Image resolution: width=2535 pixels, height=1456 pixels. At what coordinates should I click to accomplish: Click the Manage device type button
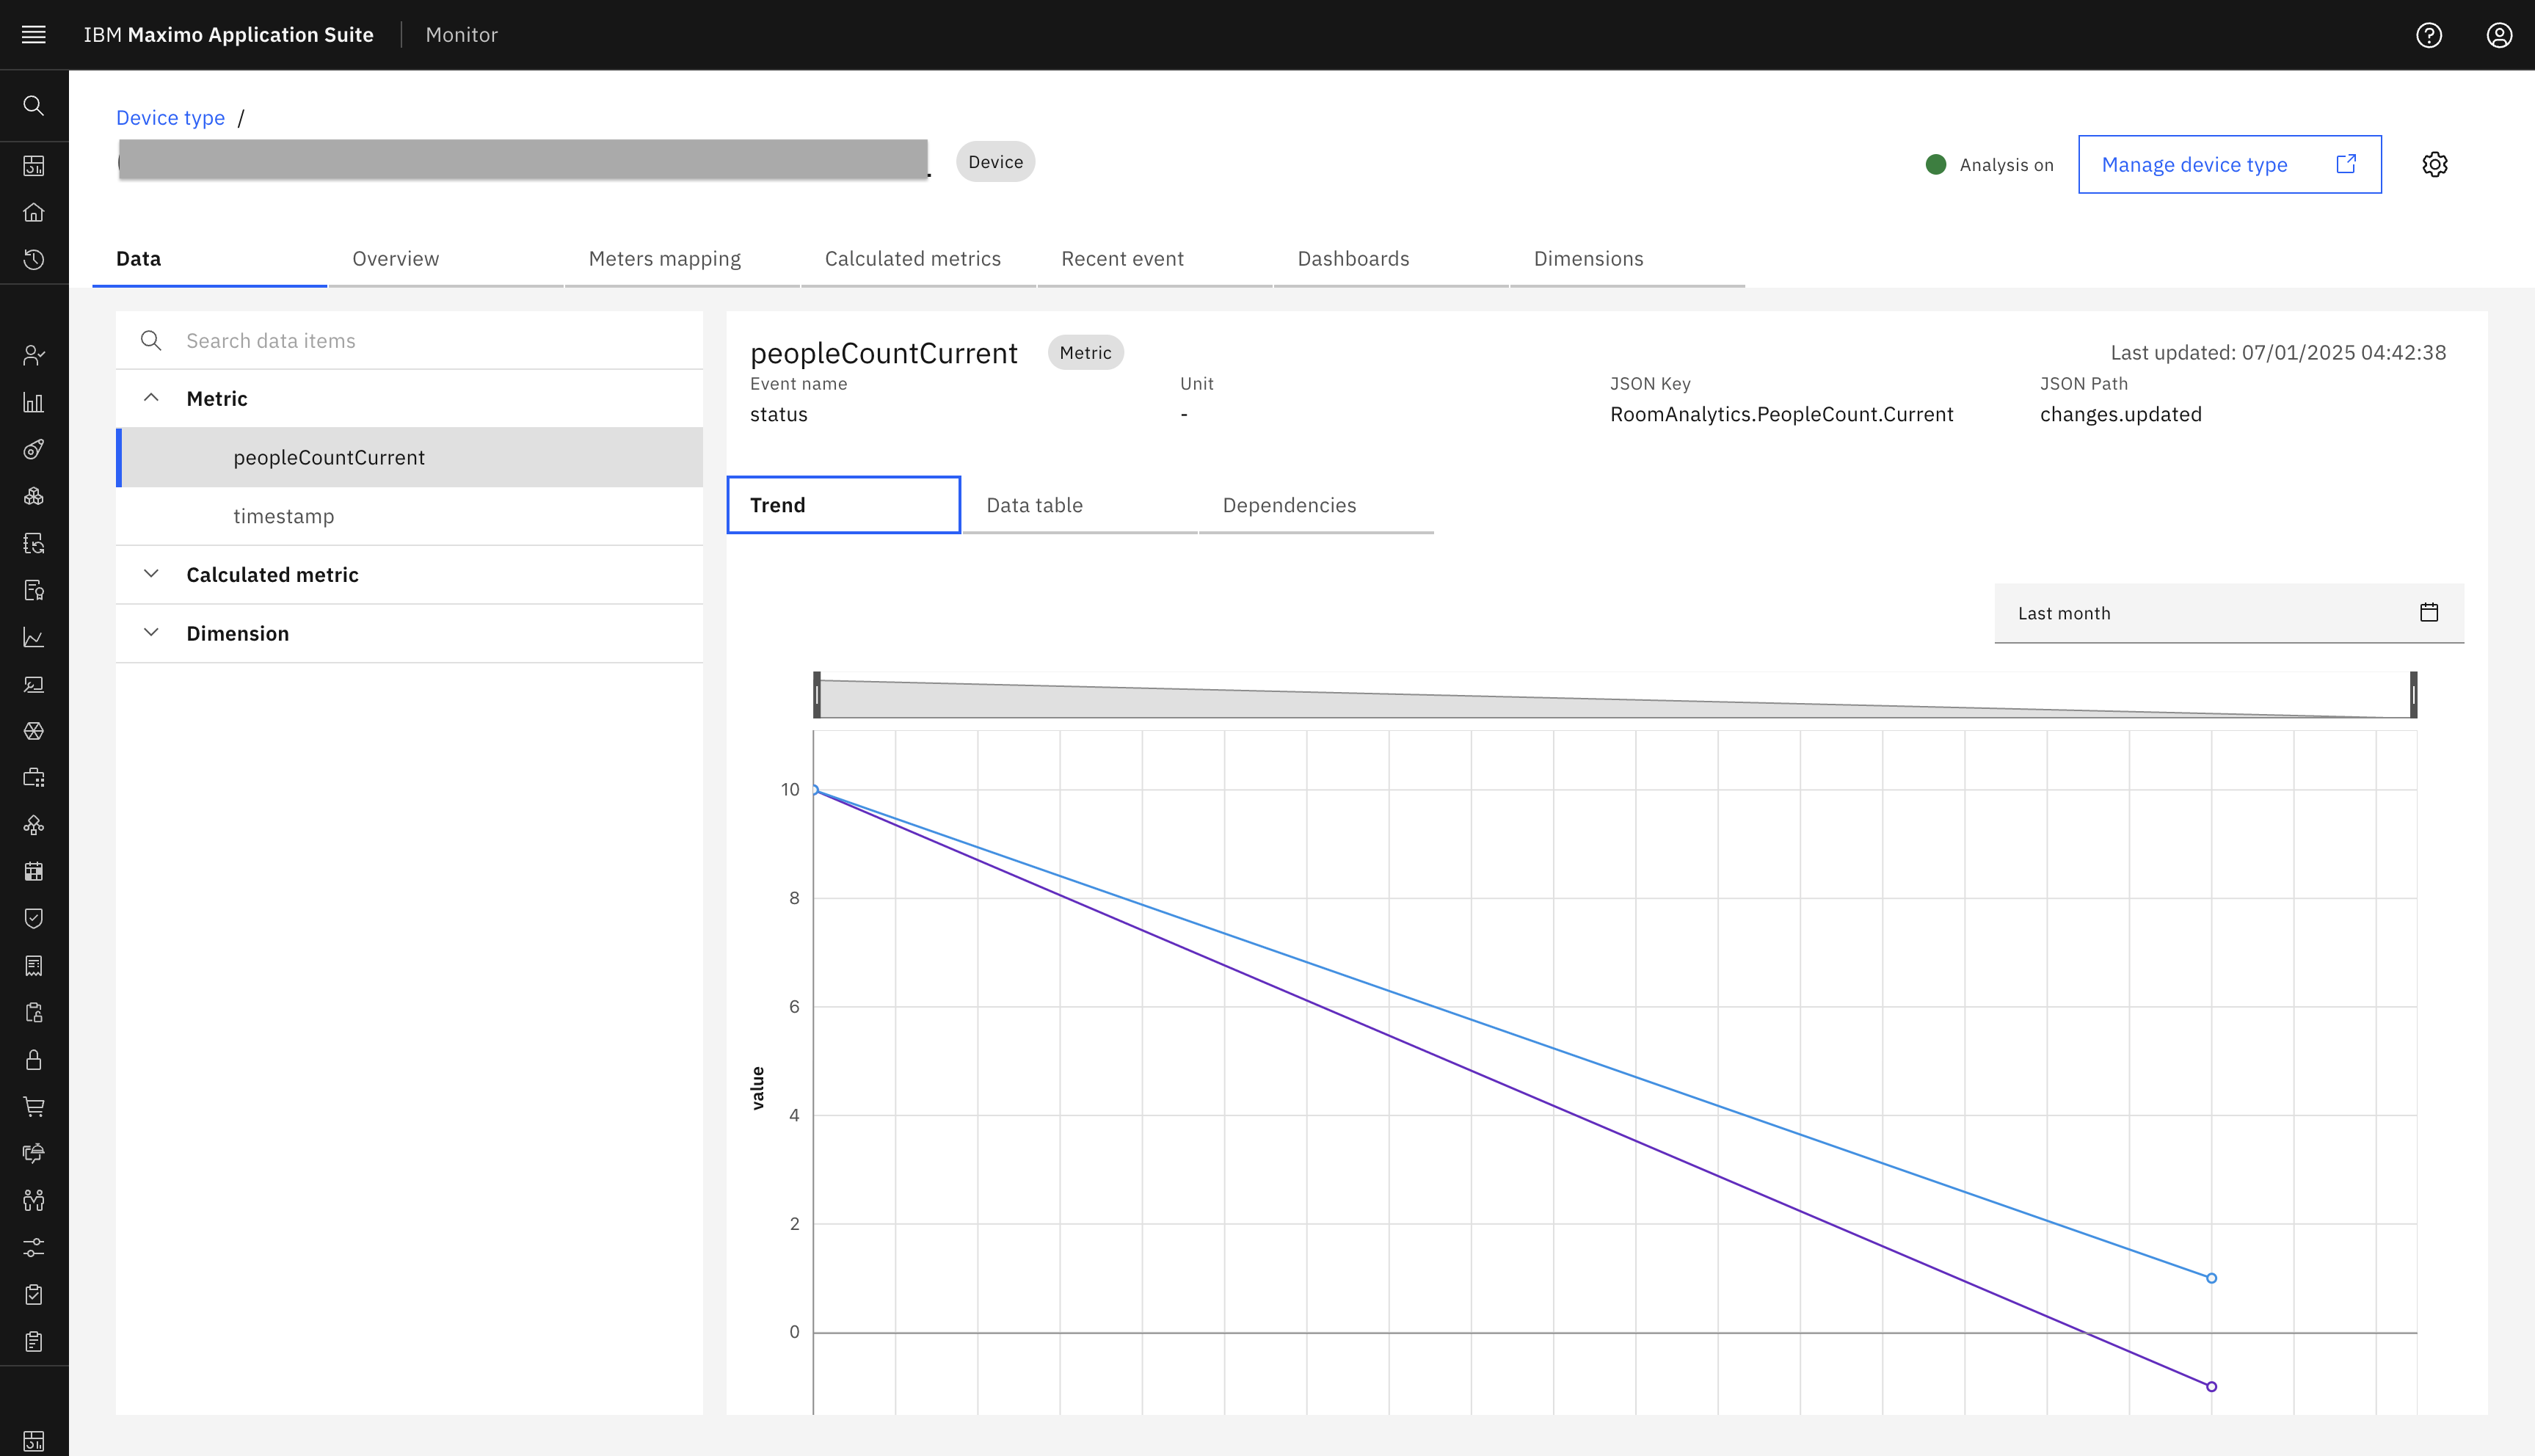[2229, 164]
